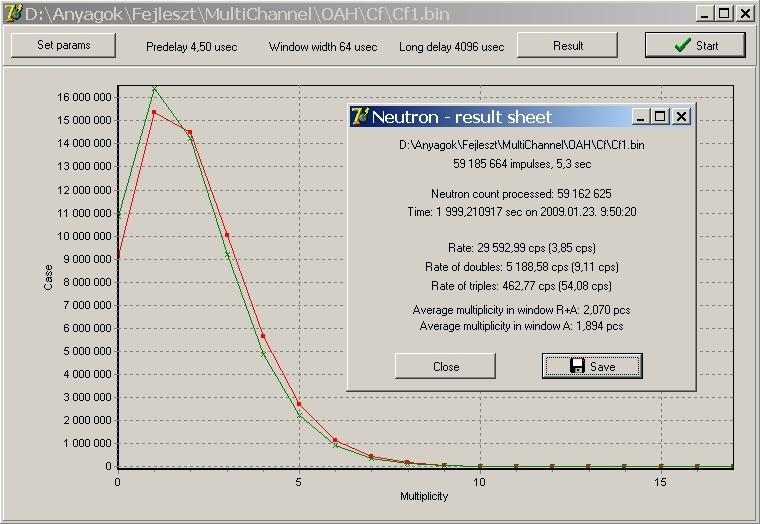The width and height of the screenshot is (760, 524).
Task: Click the Set params button
Action: coord(63,46)
